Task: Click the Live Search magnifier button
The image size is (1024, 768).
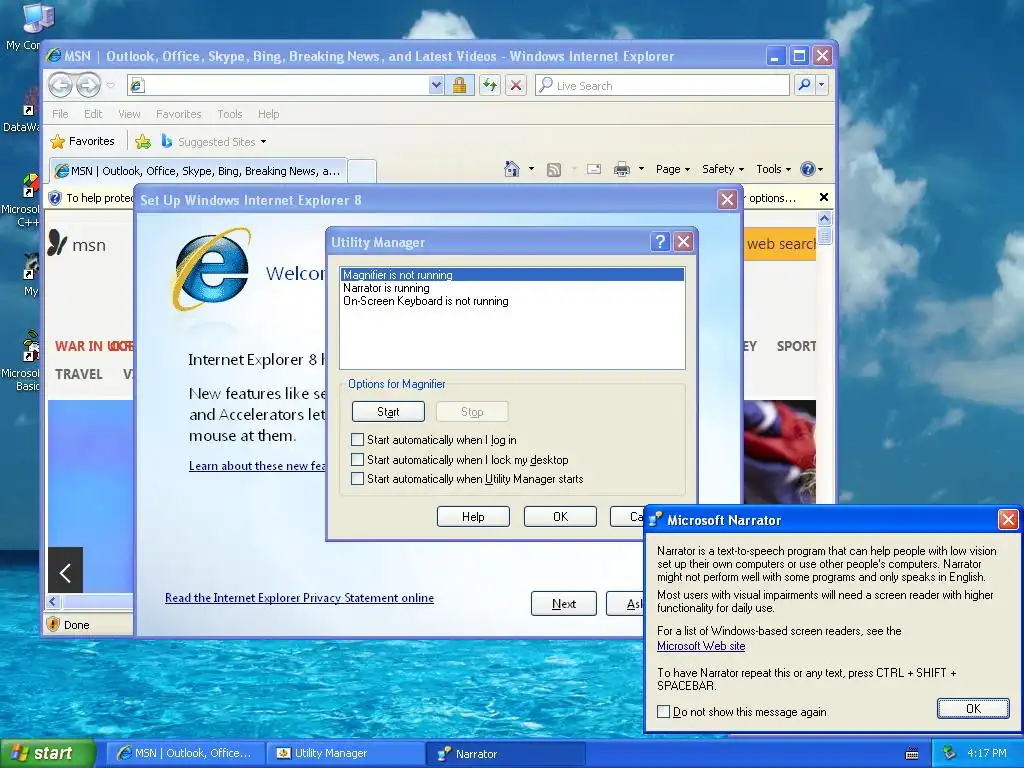Action: (805, 85)
